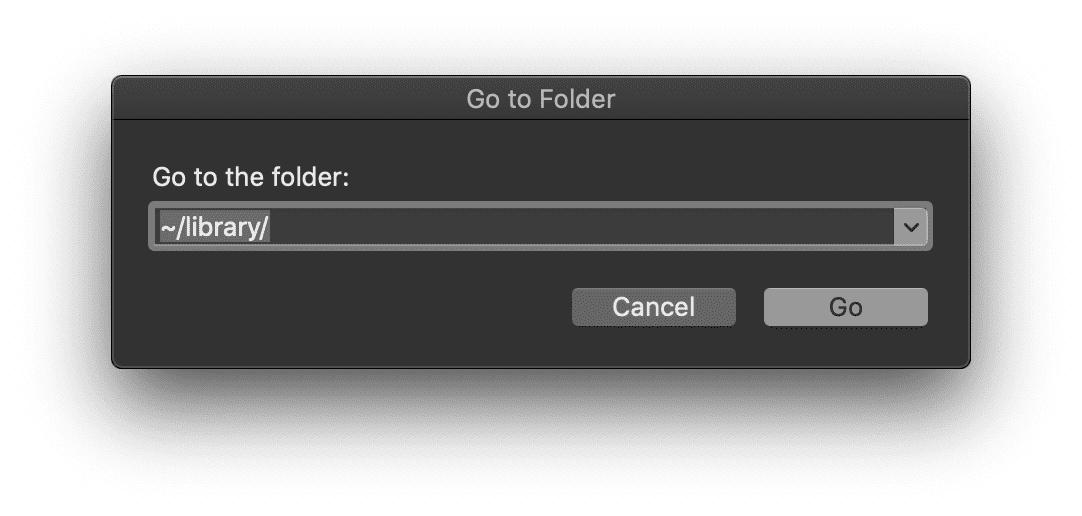Expand the folder path dropdown chevron
The image size is (1082, 516).
pos(910,228)
